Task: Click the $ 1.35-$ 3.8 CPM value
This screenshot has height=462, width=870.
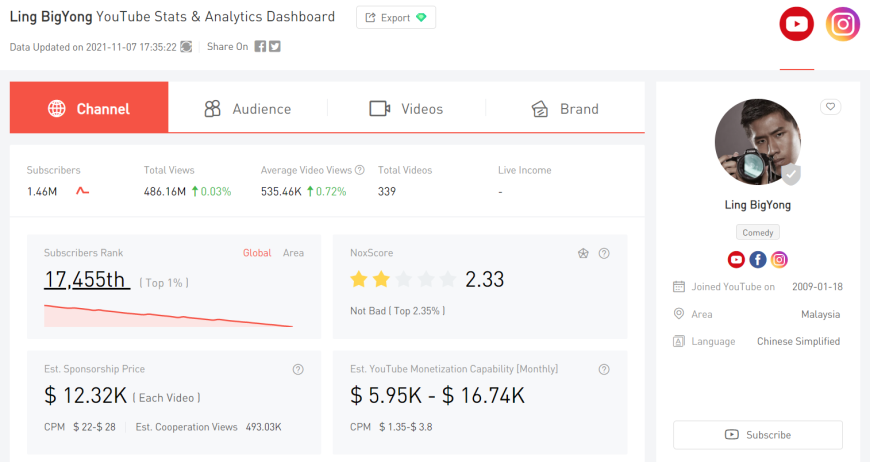Action: (x=406, y=427)
